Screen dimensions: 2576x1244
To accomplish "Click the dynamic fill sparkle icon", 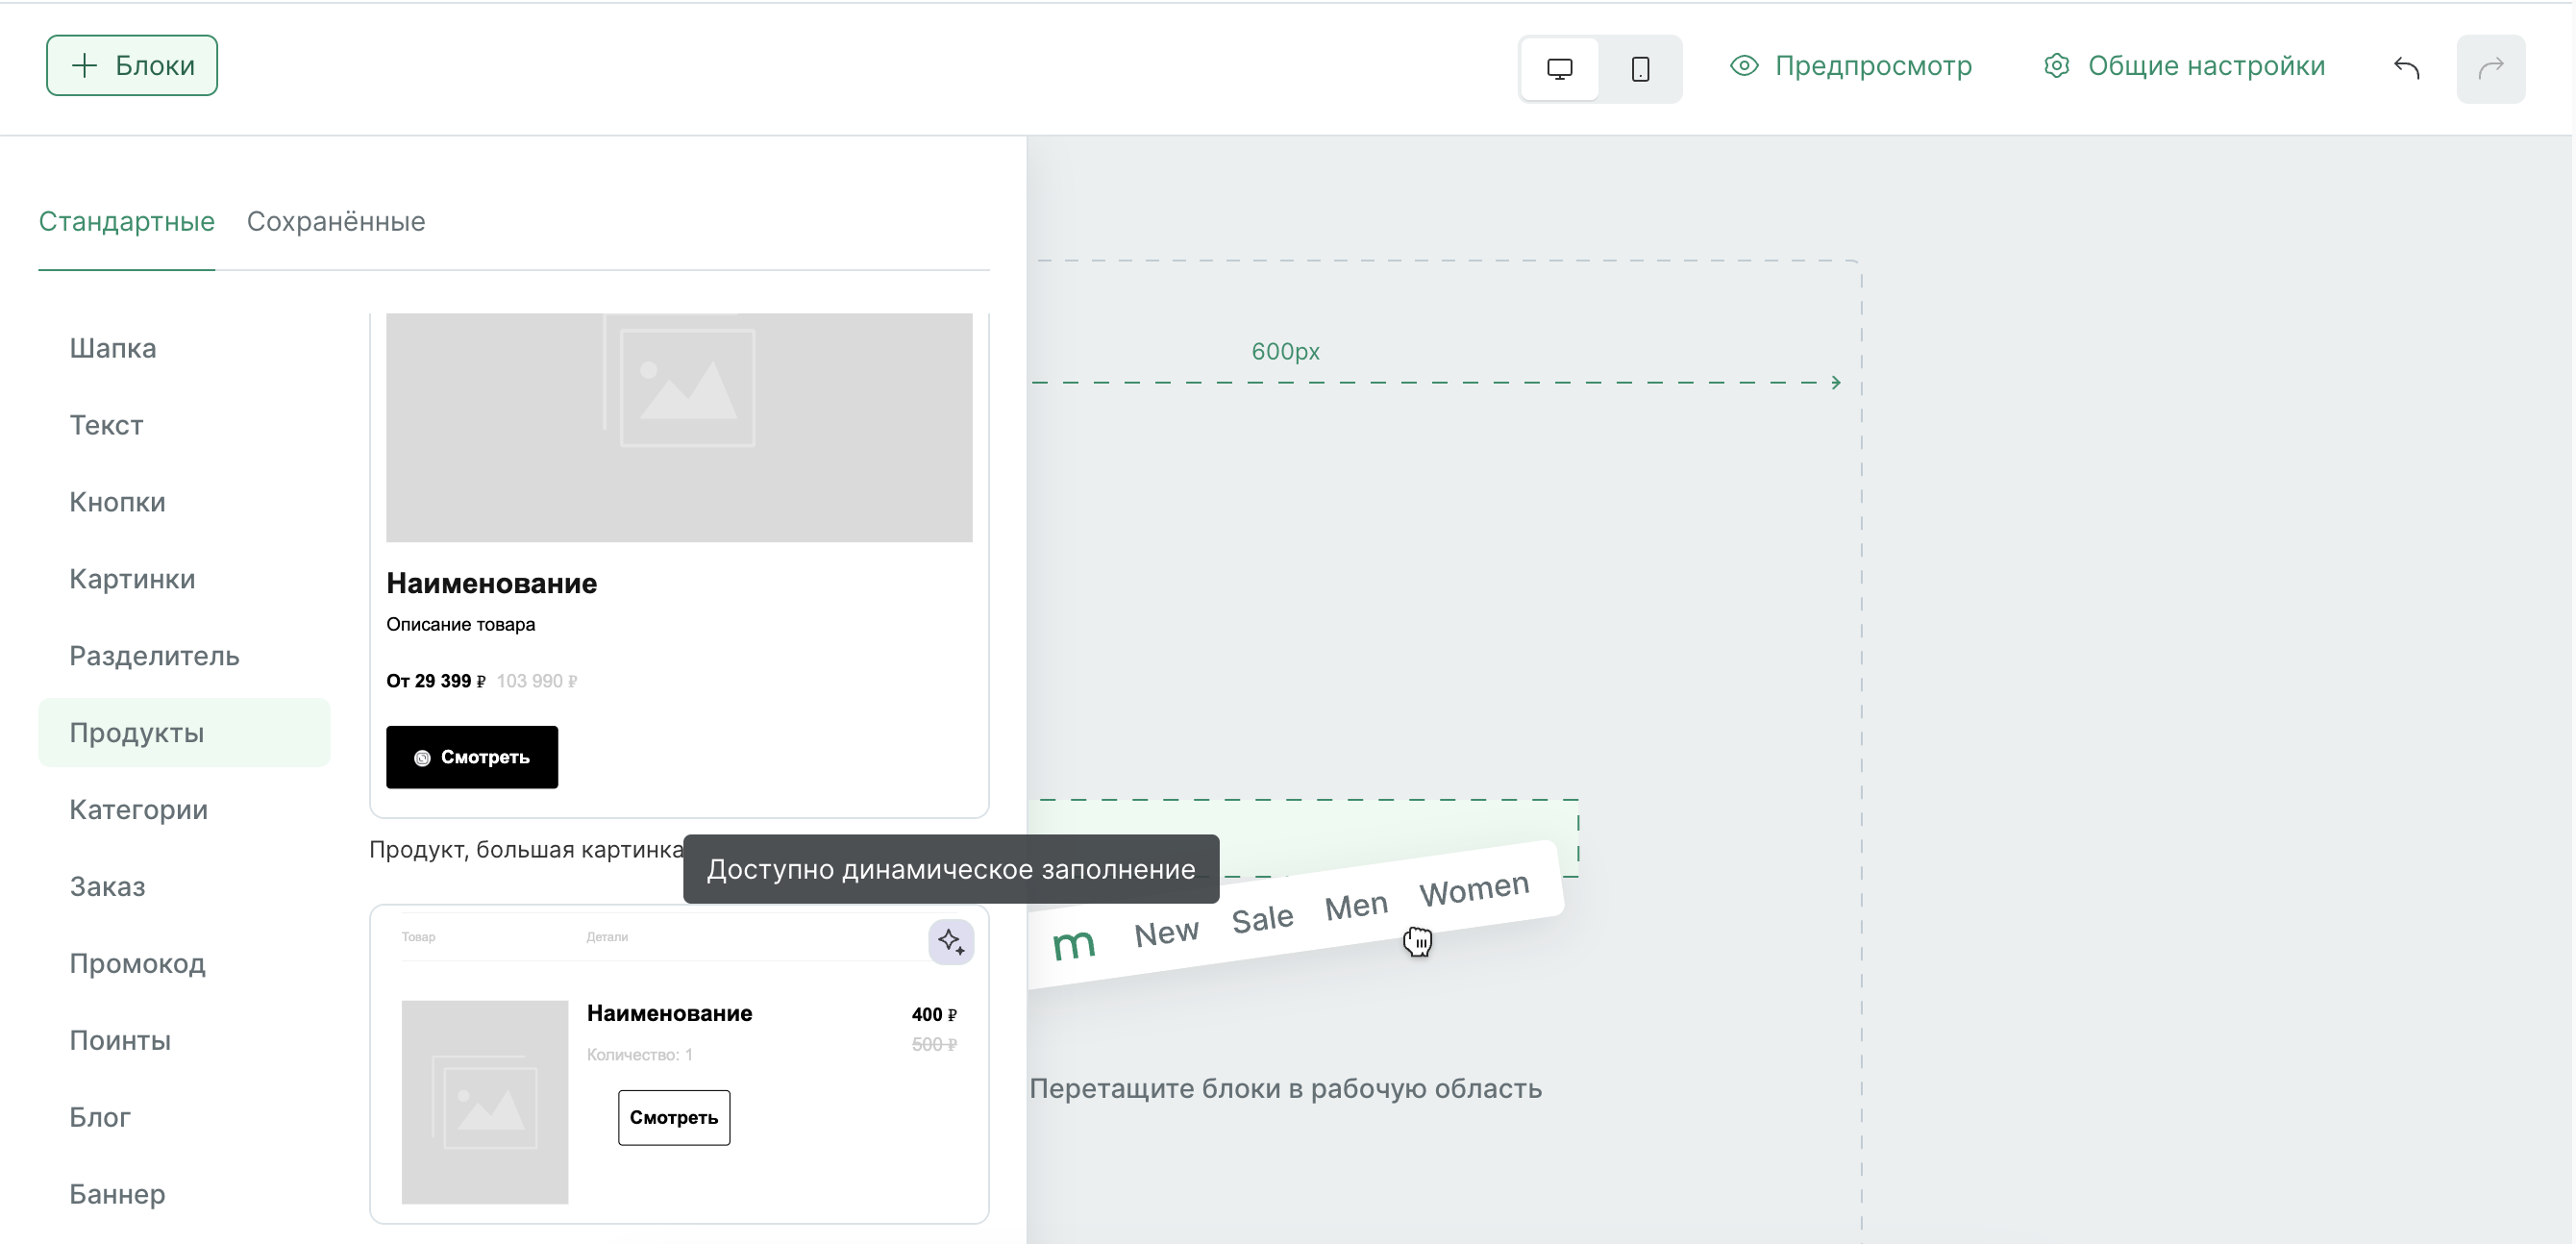I will tap(951, 942).
